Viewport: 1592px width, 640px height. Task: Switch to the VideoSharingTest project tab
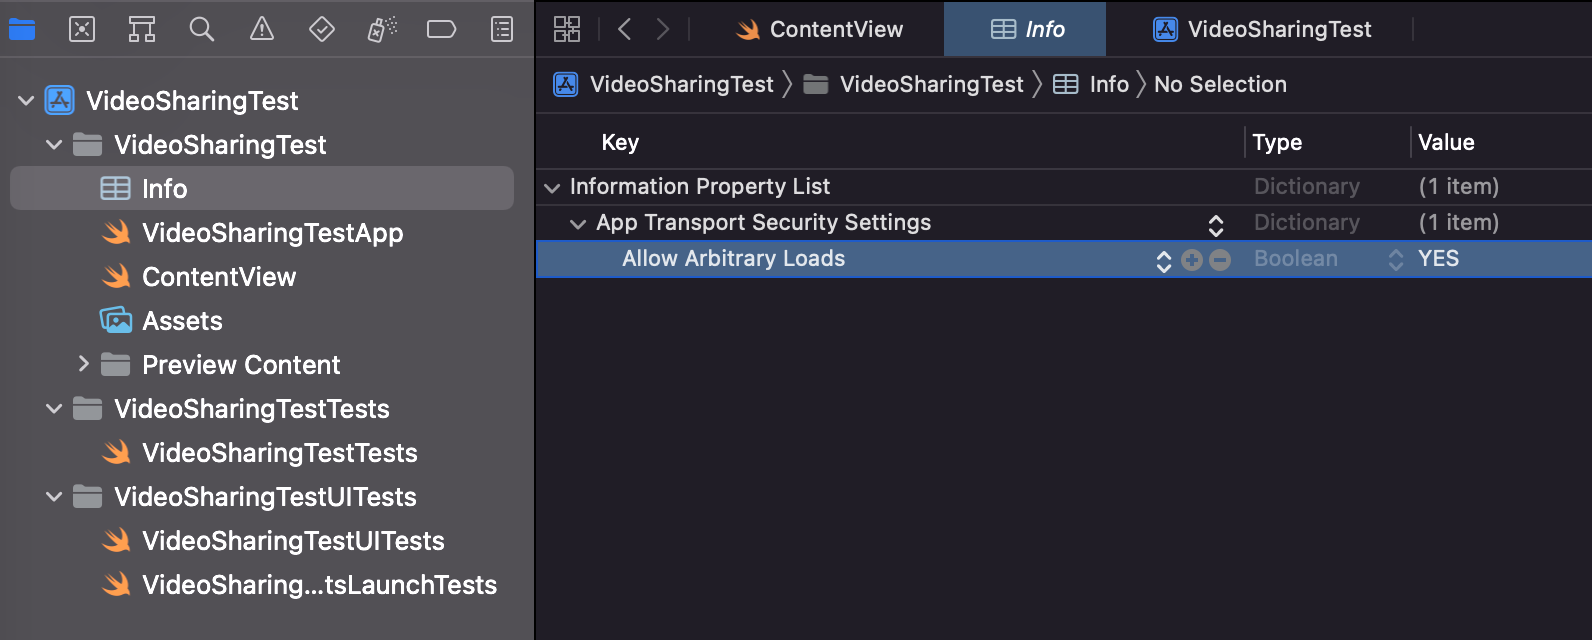(x=1262, y=29)
